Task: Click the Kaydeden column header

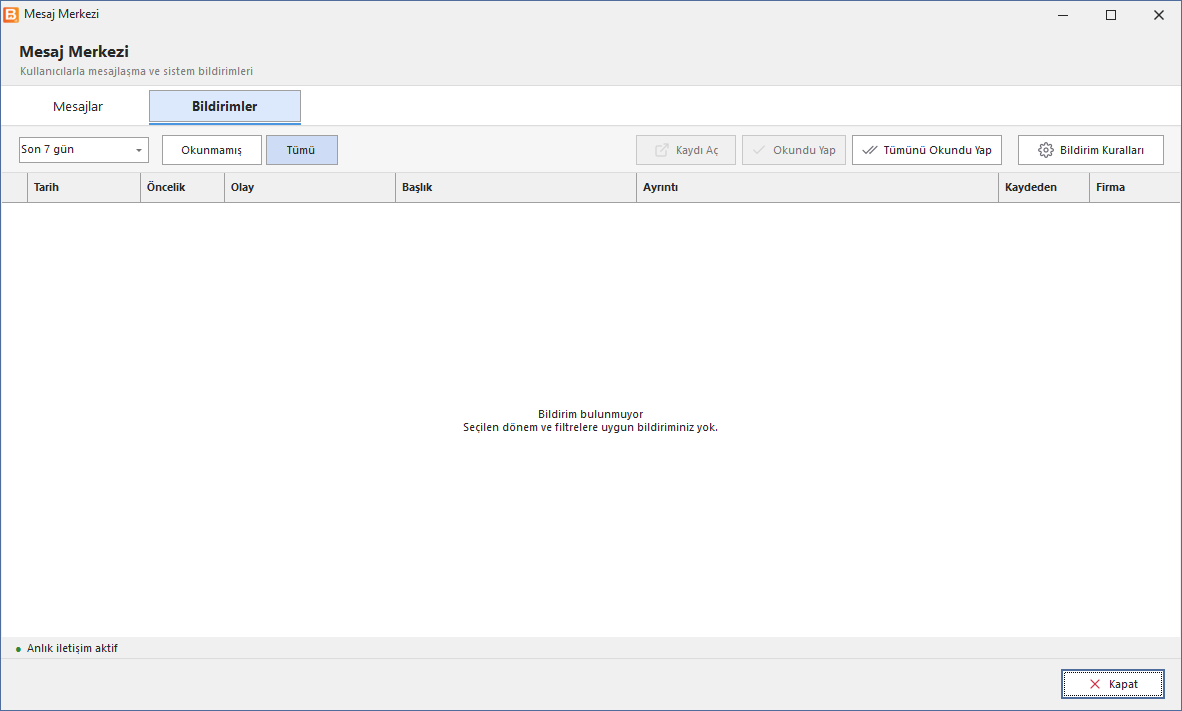Action: coord(1044,187)
